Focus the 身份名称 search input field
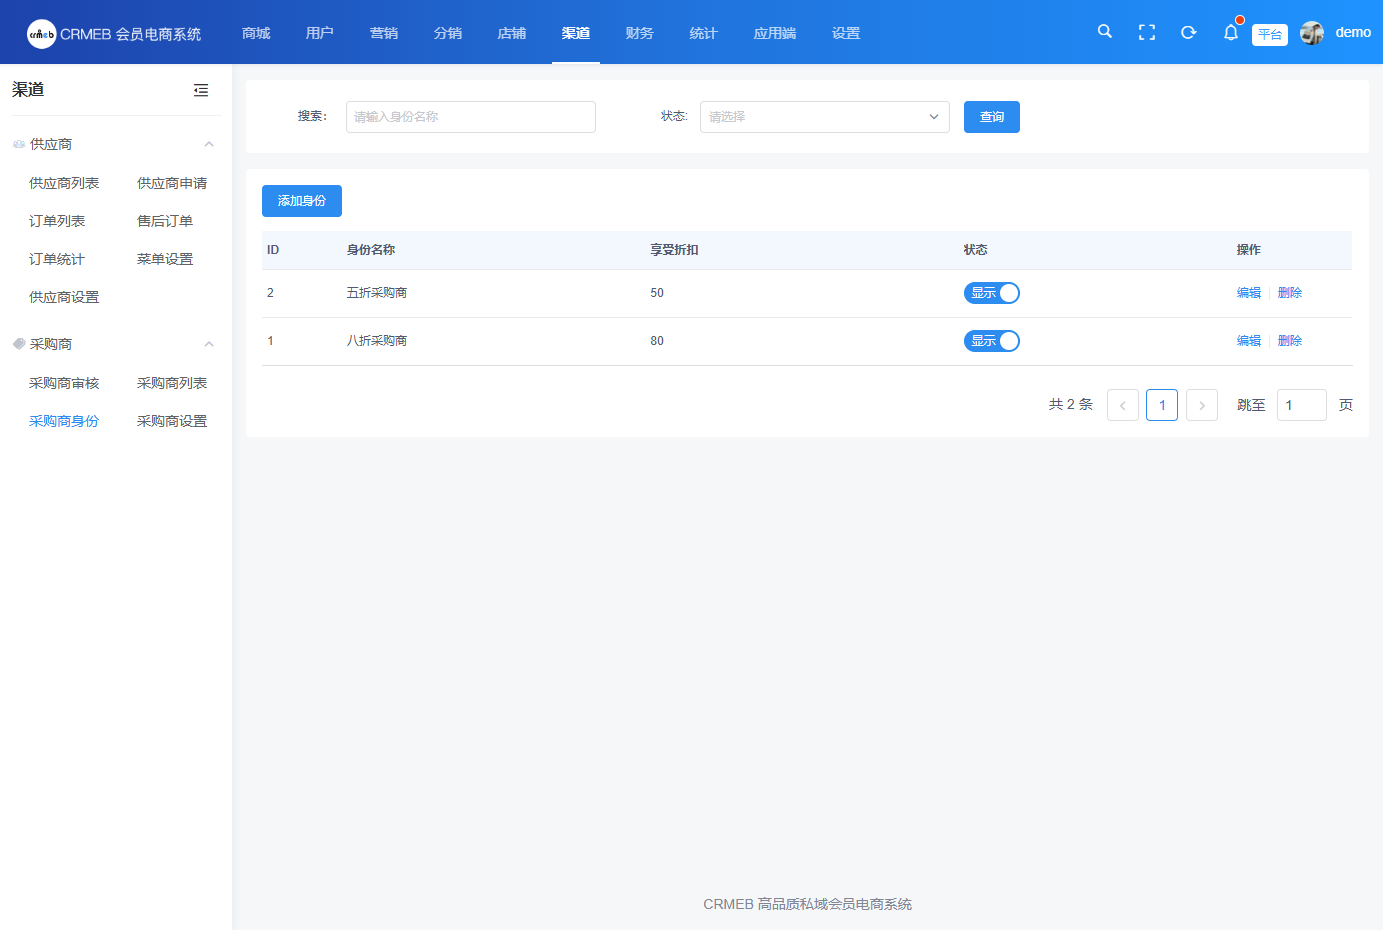The image size is (1383, 930). click(470, 117)
